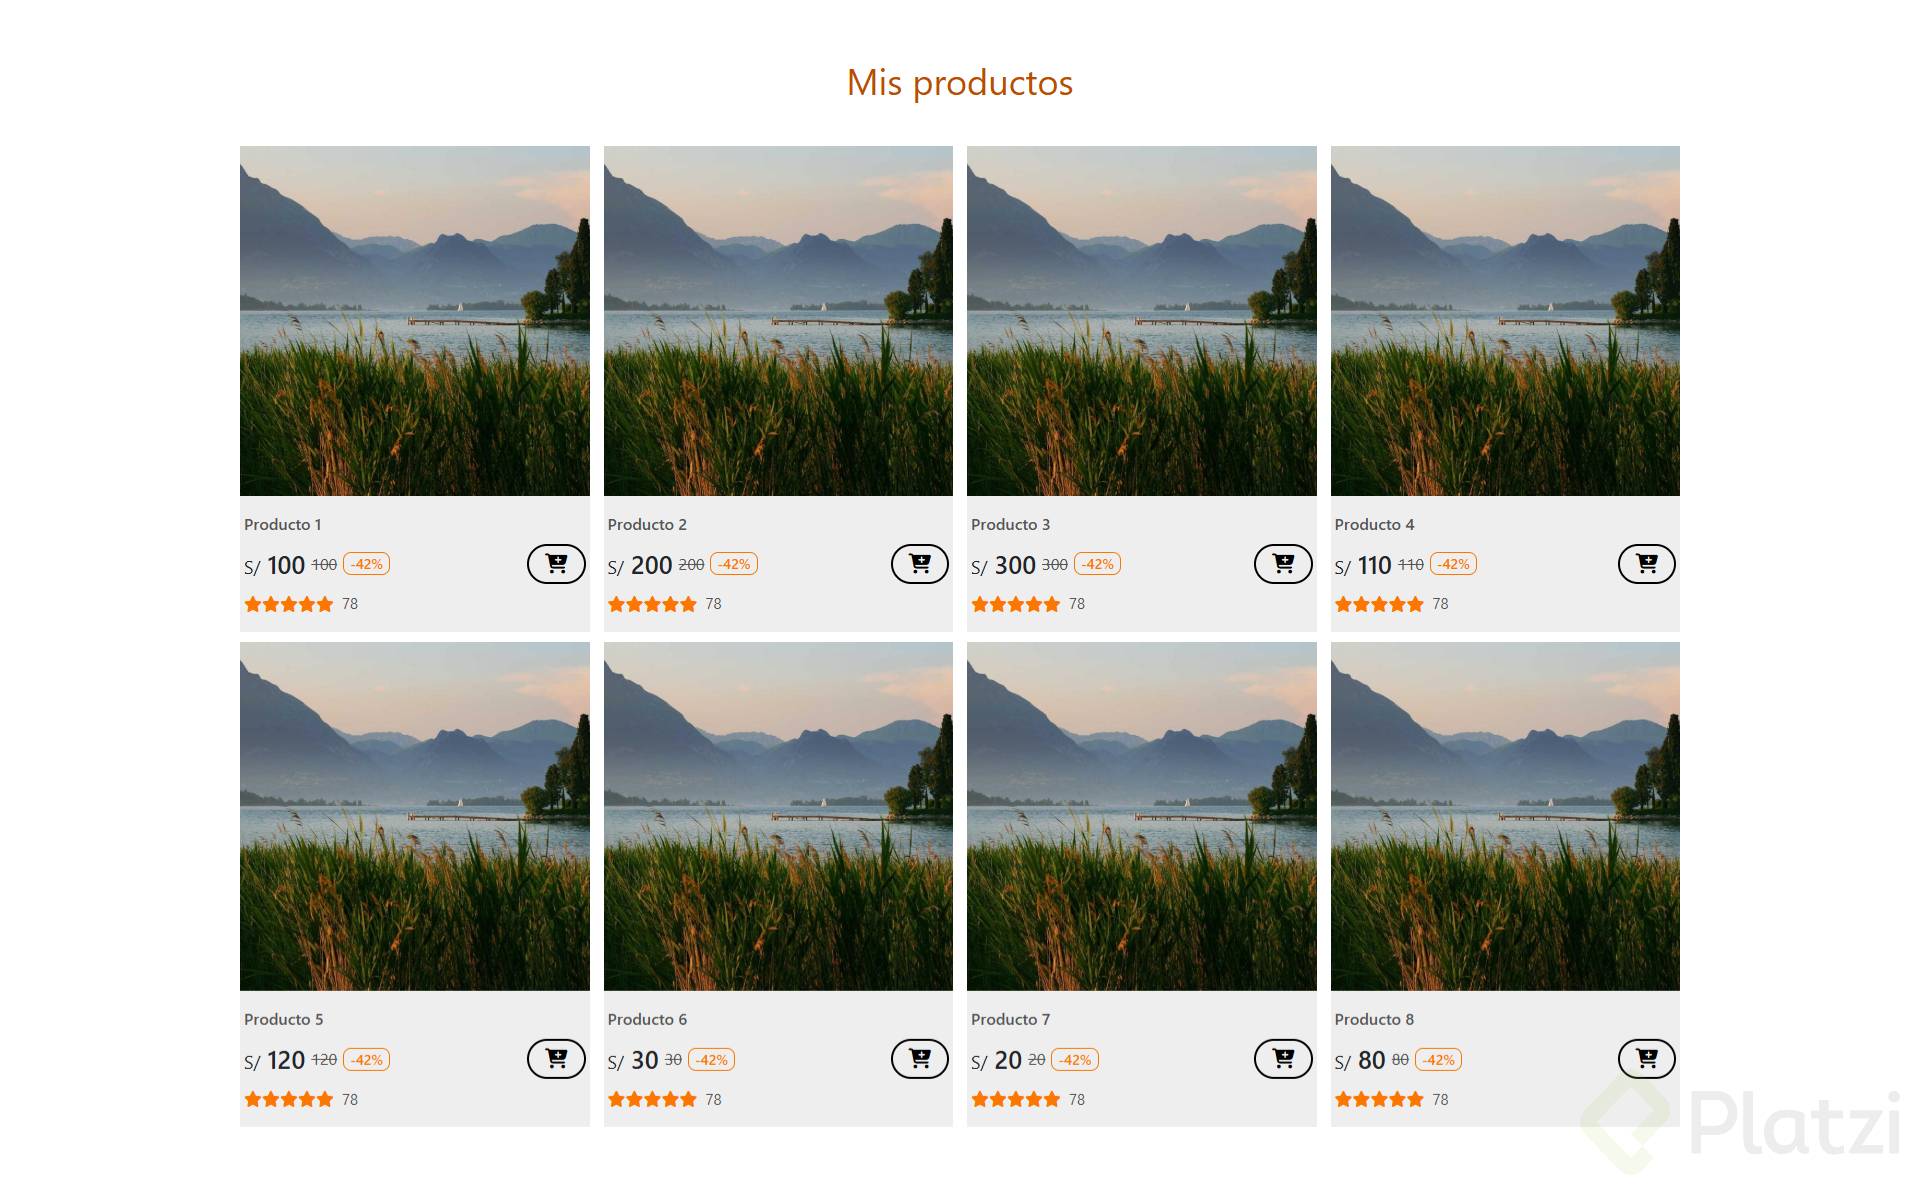This screenshot has width=1920, height=1187.
Task: Open the Producto 6 image thumbnail
Action: 778,816
